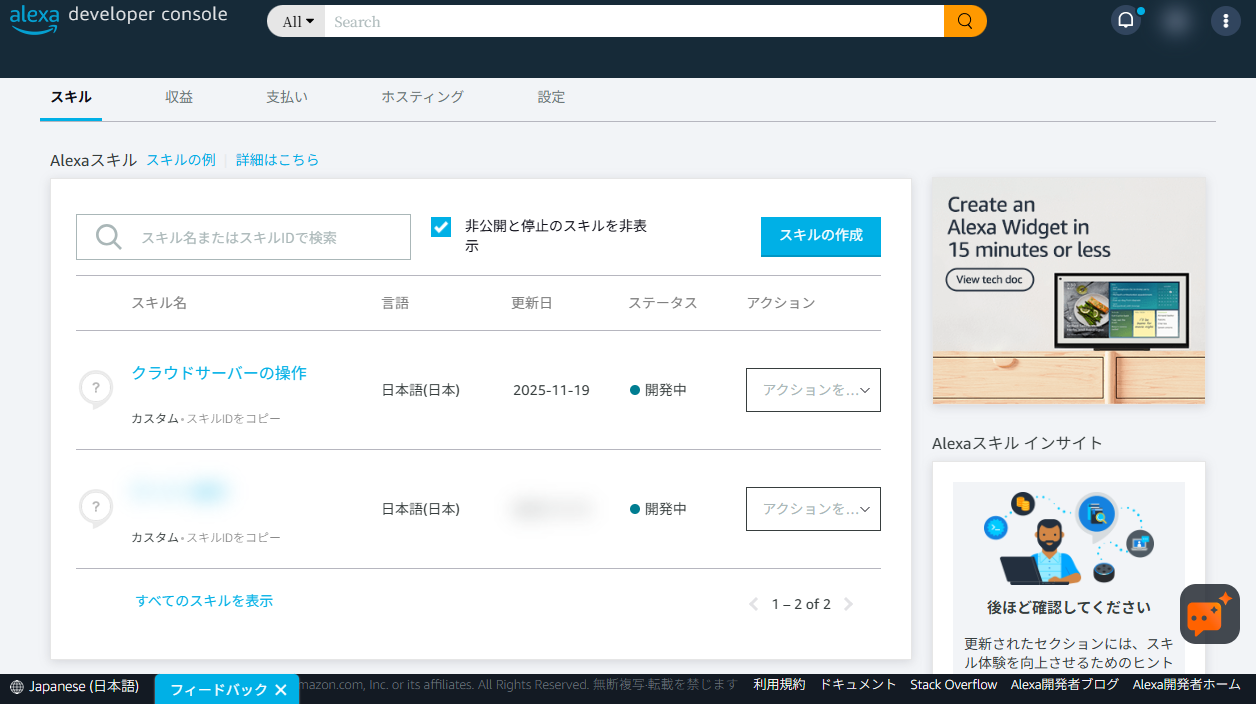Open the All category dropdown in search bar

point(295,21)
